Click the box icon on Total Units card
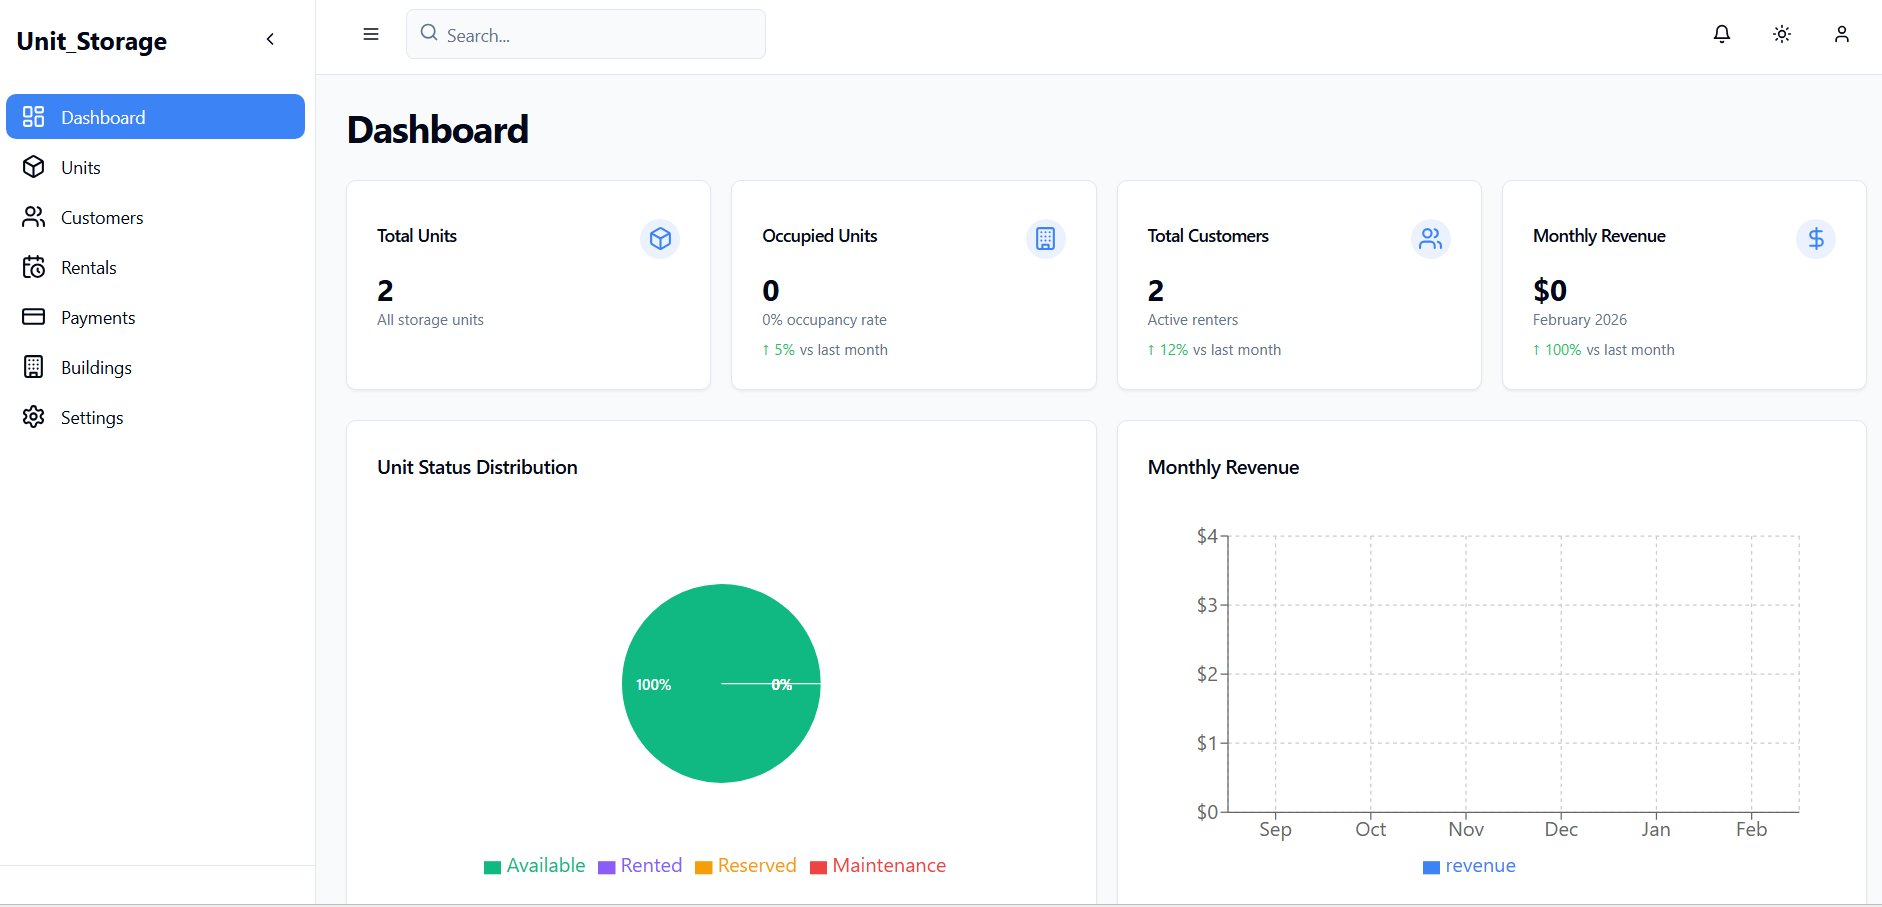Screen dimensions: 1882x907 [660, 239]
